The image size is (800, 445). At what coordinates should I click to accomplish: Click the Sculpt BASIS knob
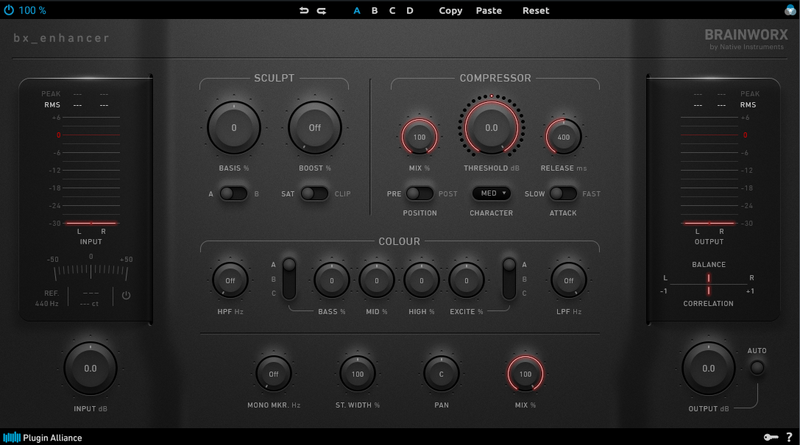[x=234, y=128]
